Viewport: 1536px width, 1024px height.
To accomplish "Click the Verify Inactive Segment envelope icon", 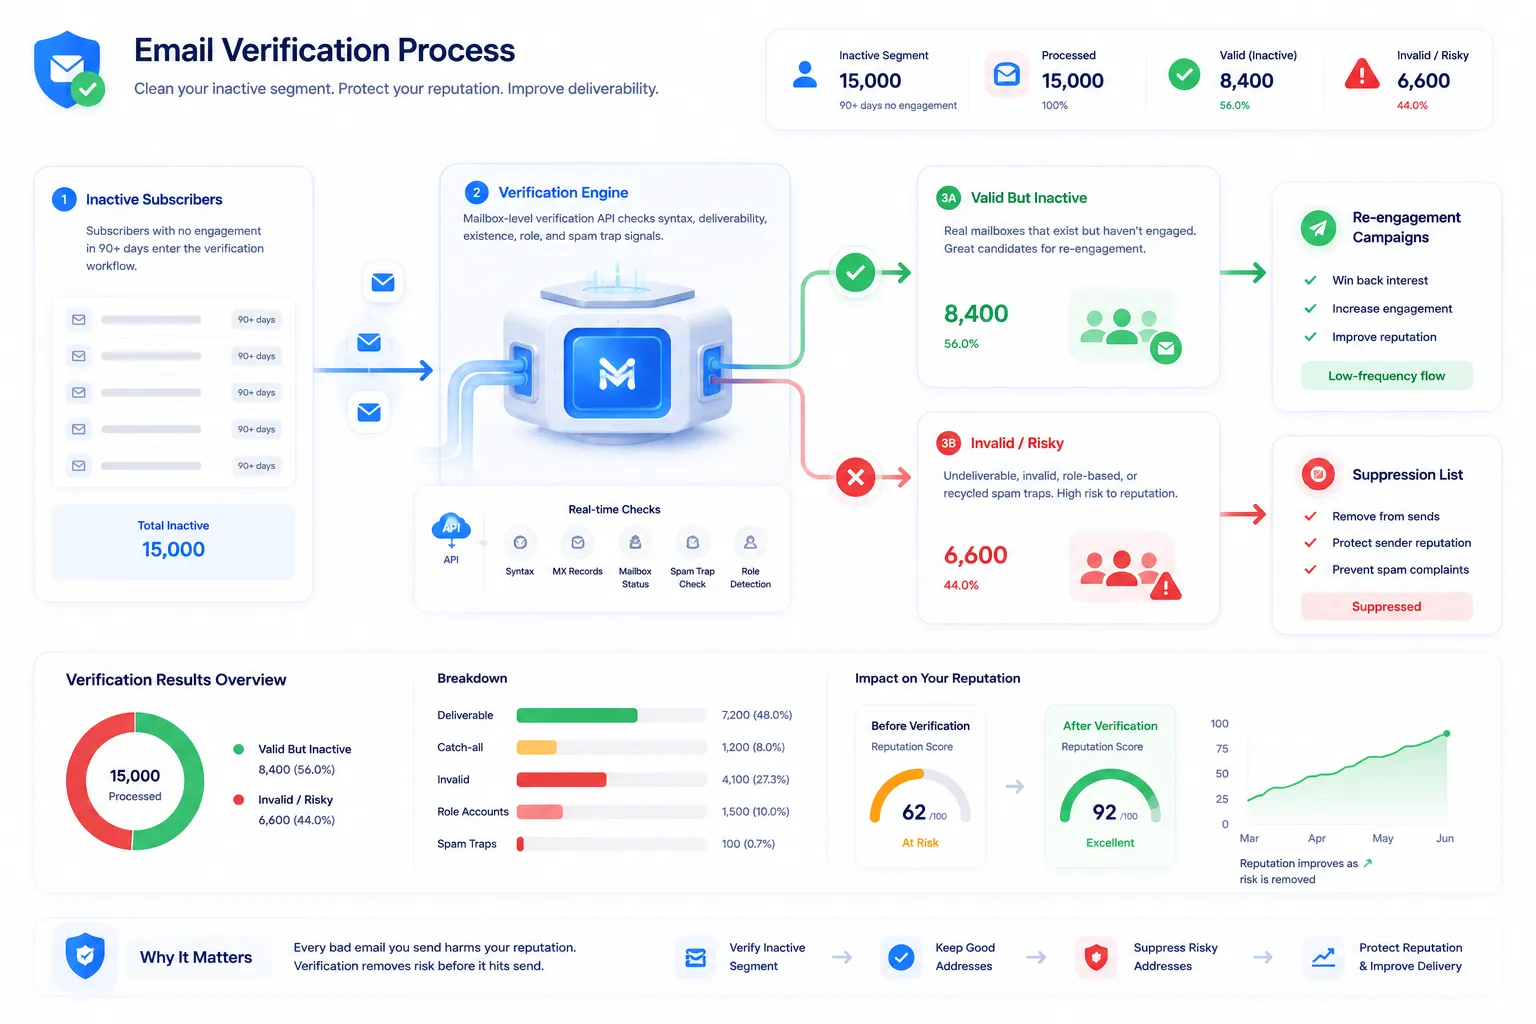I will [696, 957].
